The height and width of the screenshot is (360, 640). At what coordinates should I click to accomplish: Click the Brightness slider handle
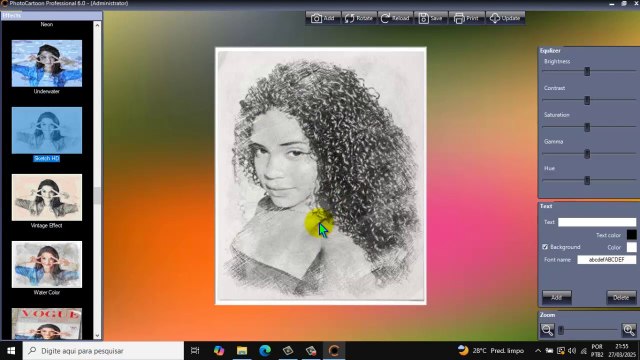587,71
